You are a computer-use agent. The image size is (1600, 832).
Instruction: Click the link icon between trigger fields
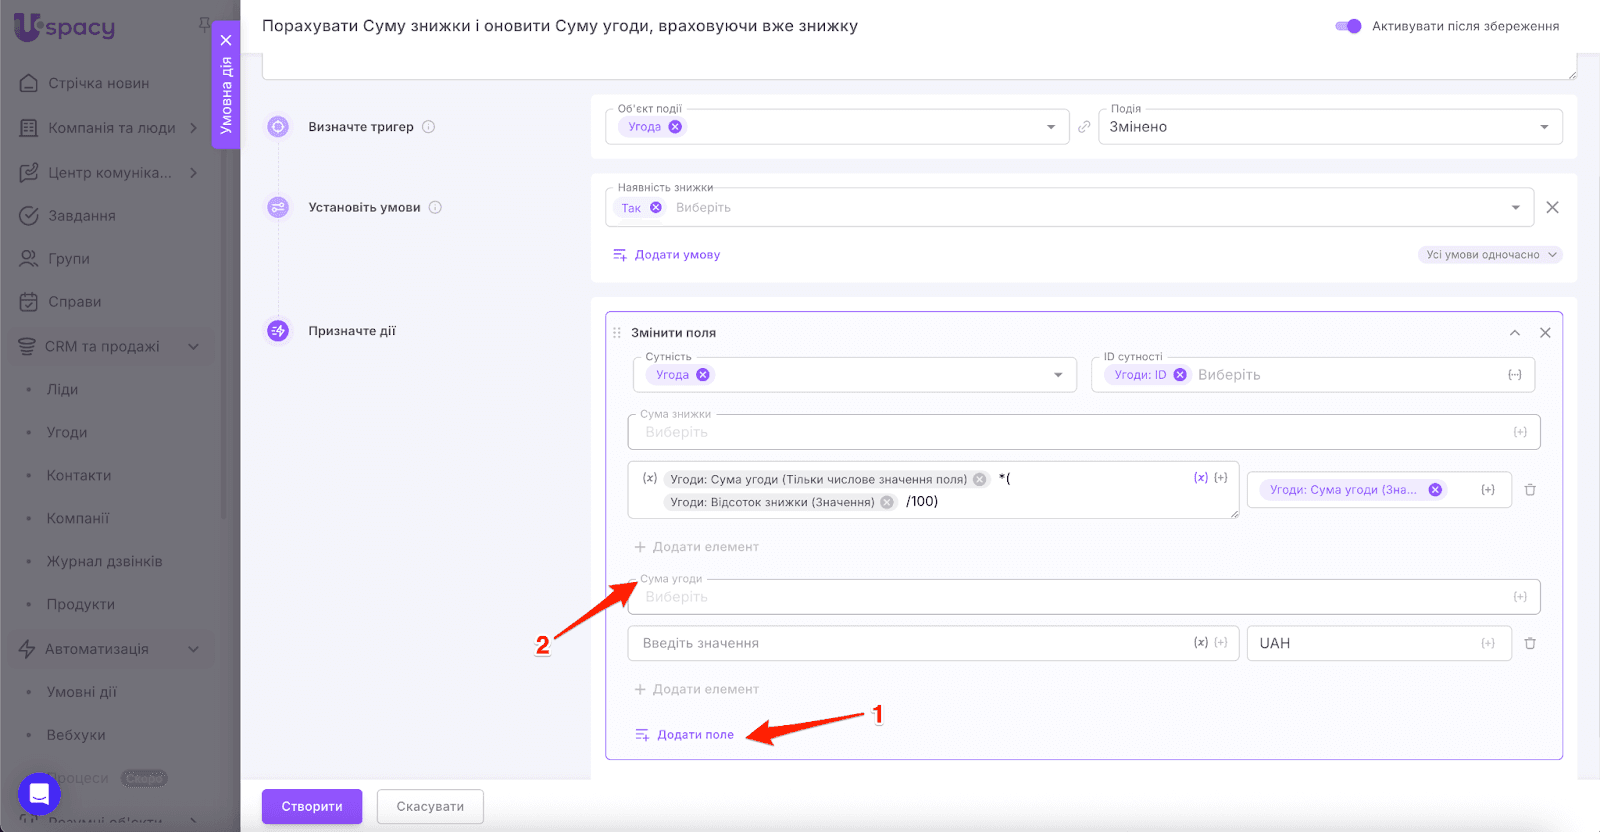[x=1084, y=127]
